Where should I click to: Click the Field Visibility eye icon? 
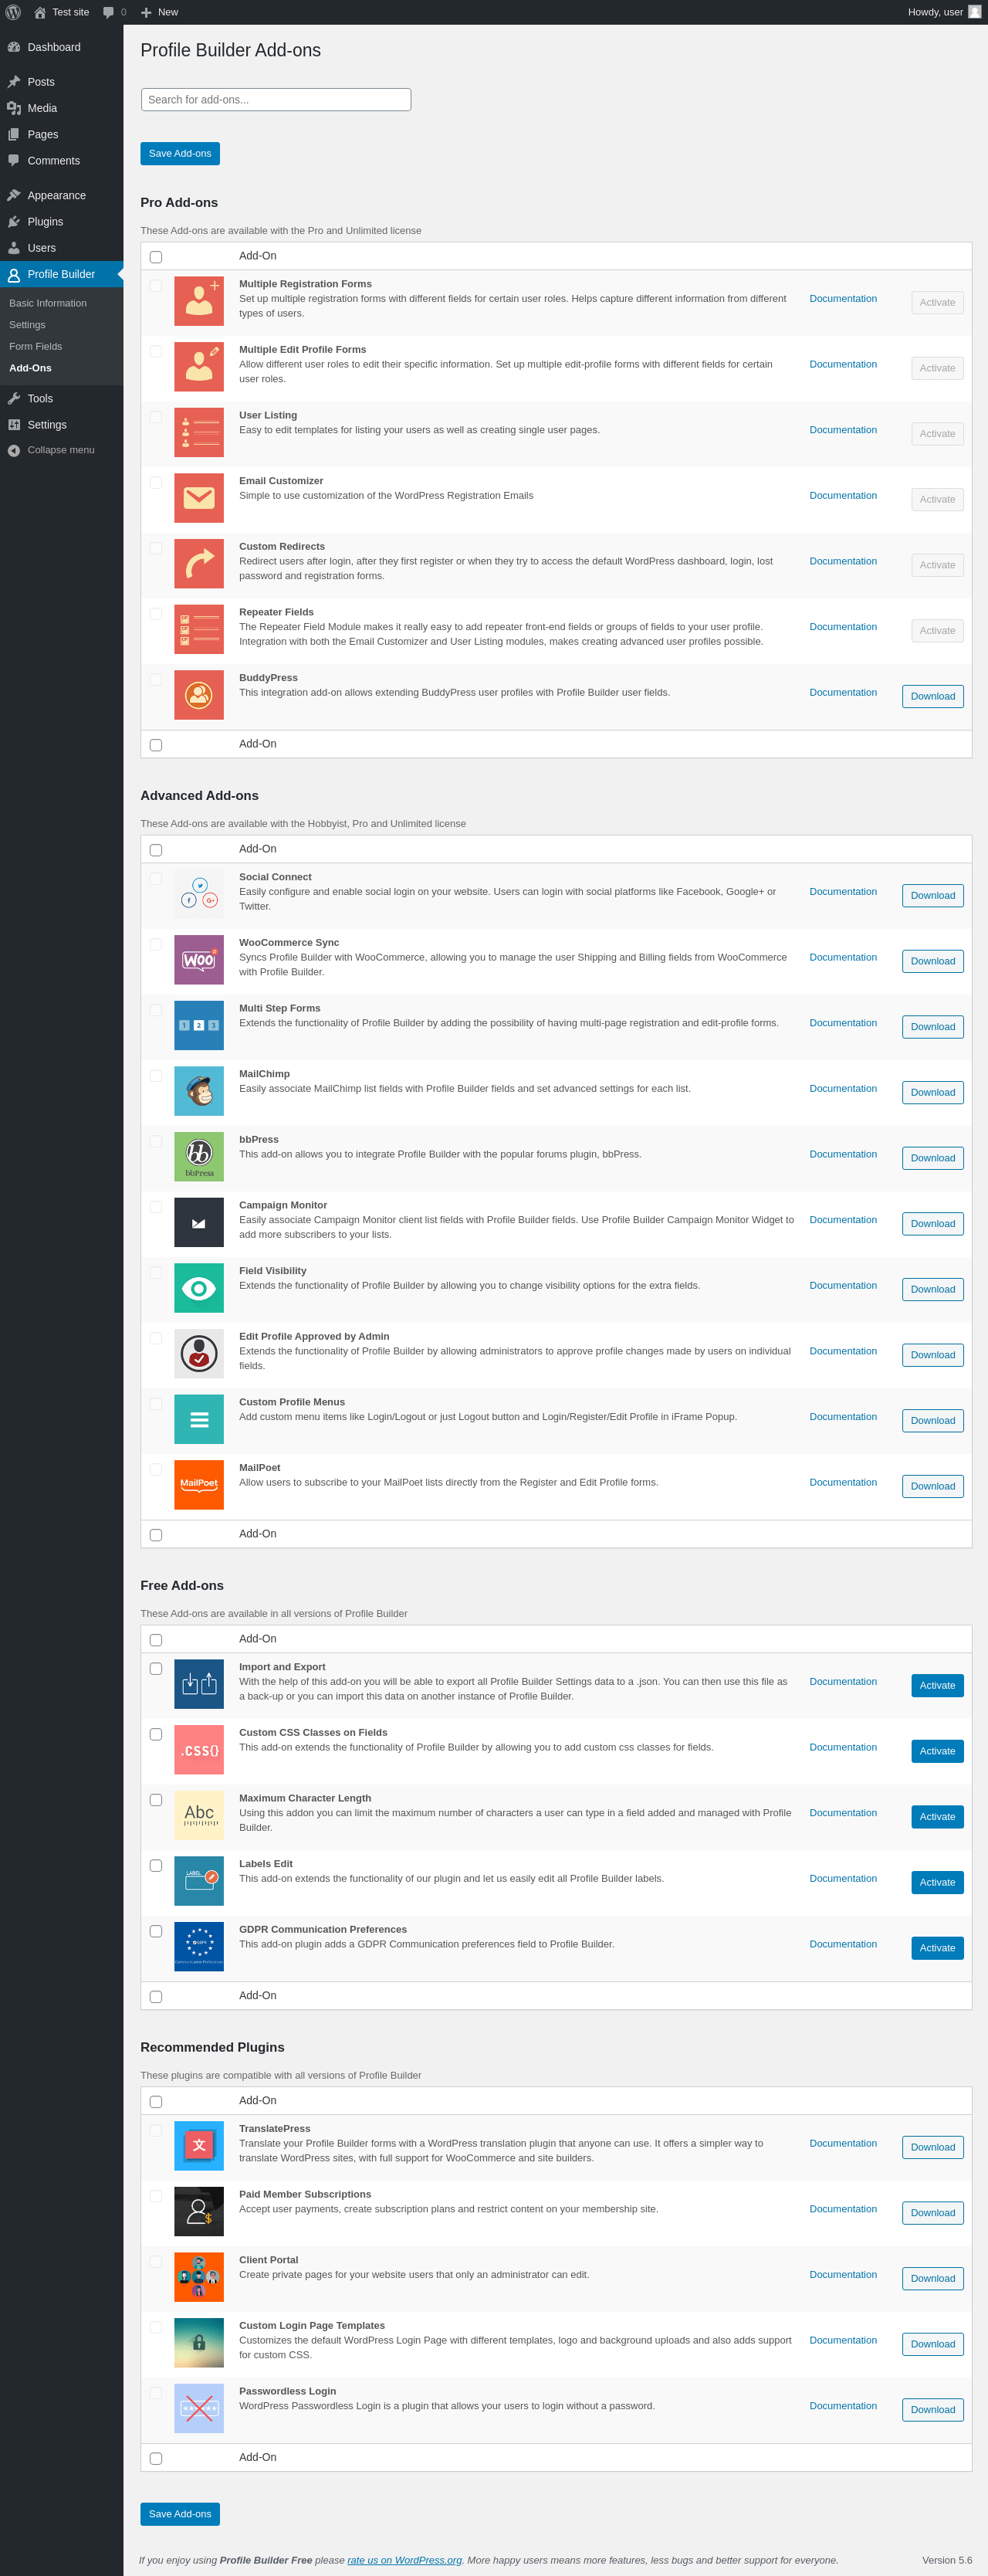(x=199, y=1287)
